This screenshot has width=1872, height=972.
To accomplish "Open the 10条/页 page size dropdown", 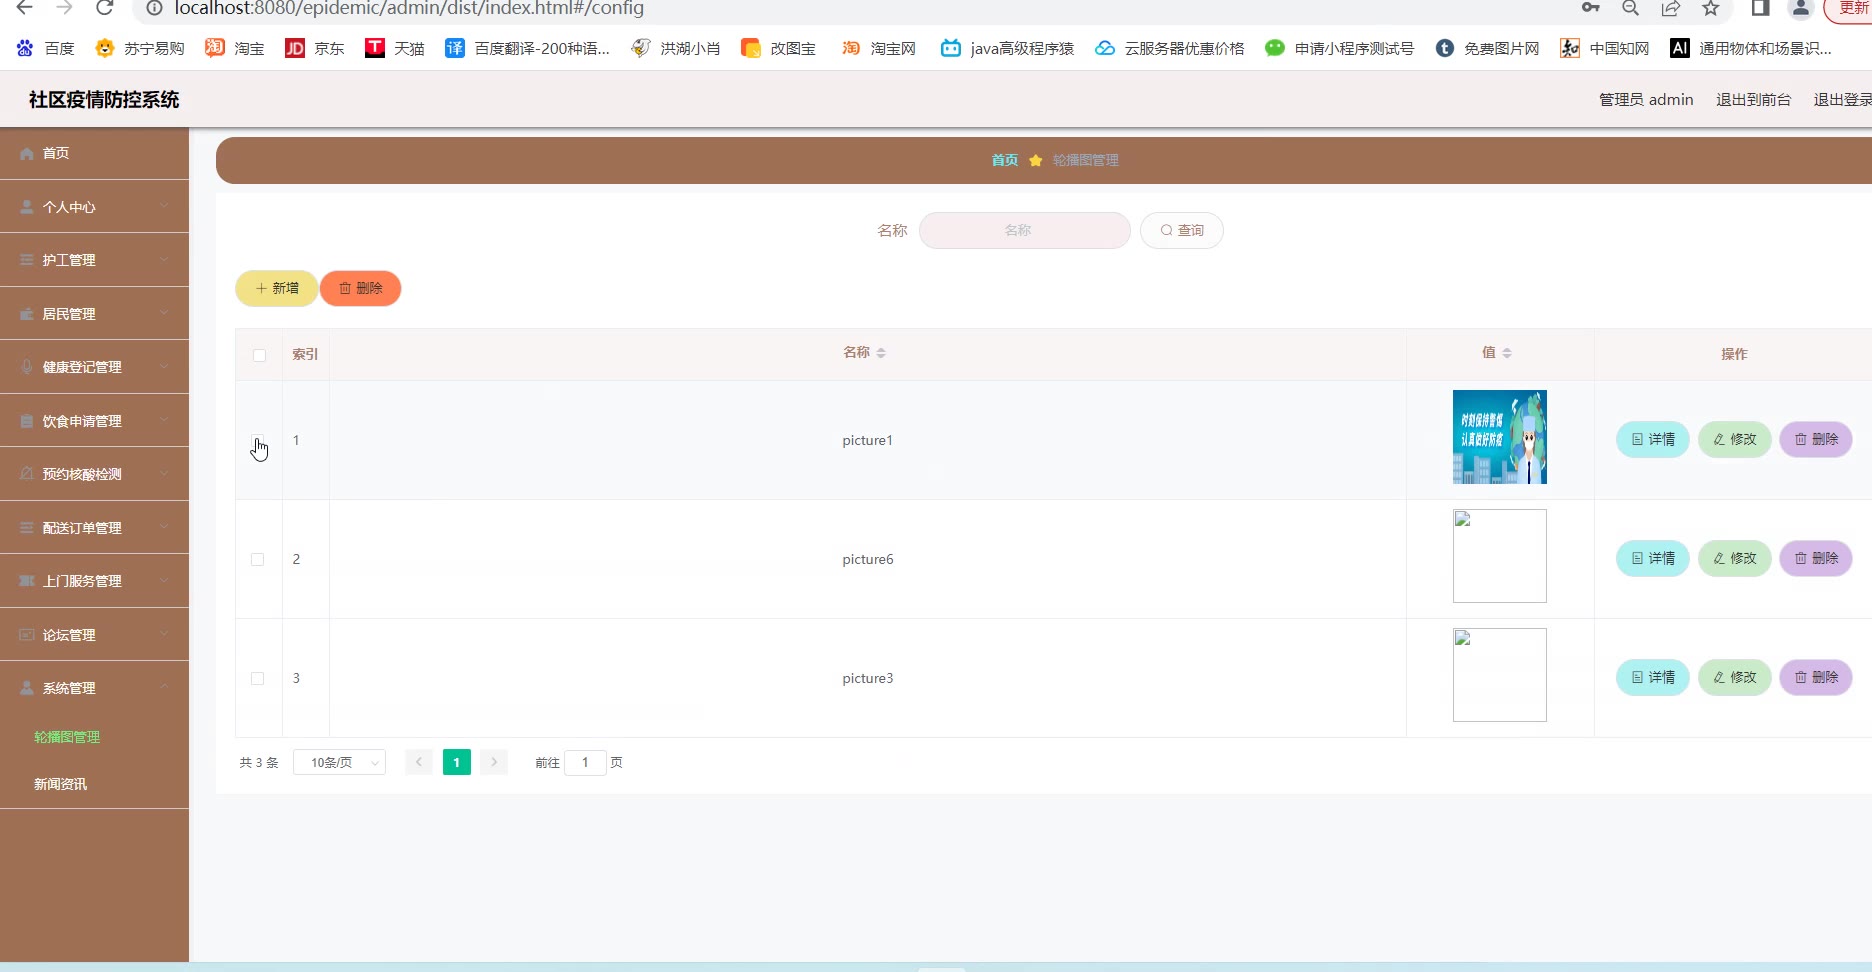I will click(339, 762).
